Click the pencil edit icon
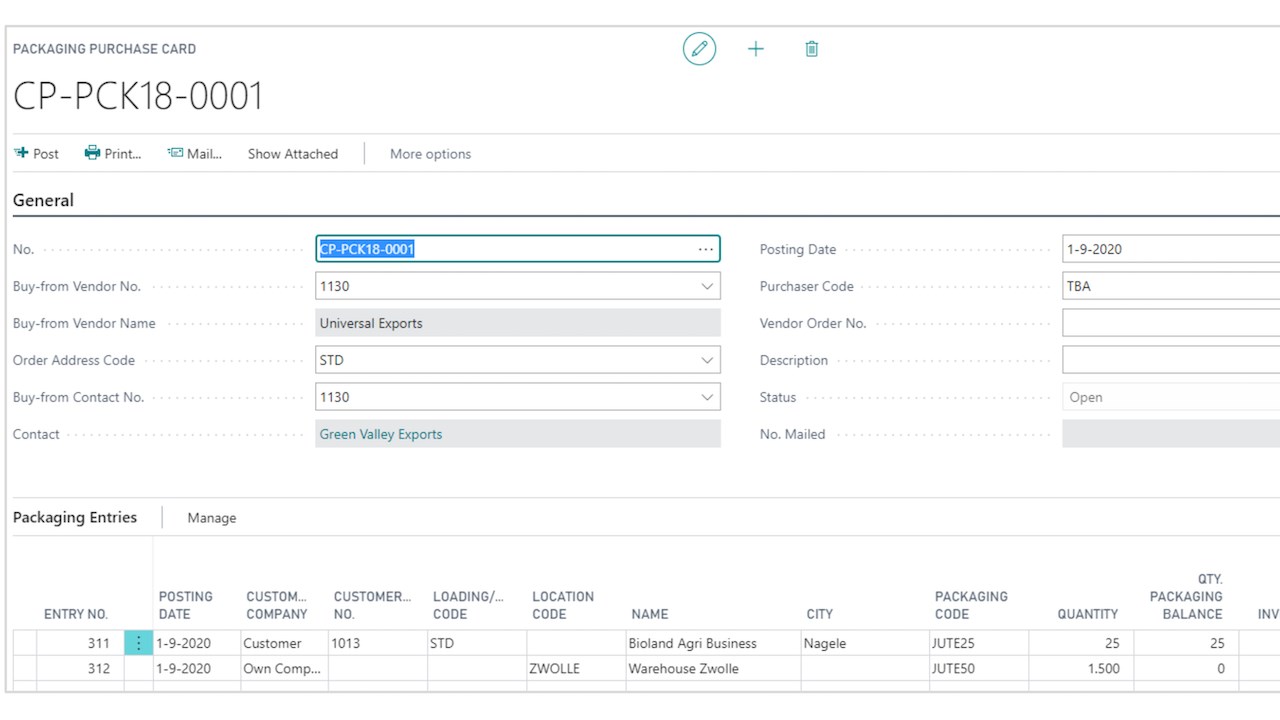 tap(699, 49)
